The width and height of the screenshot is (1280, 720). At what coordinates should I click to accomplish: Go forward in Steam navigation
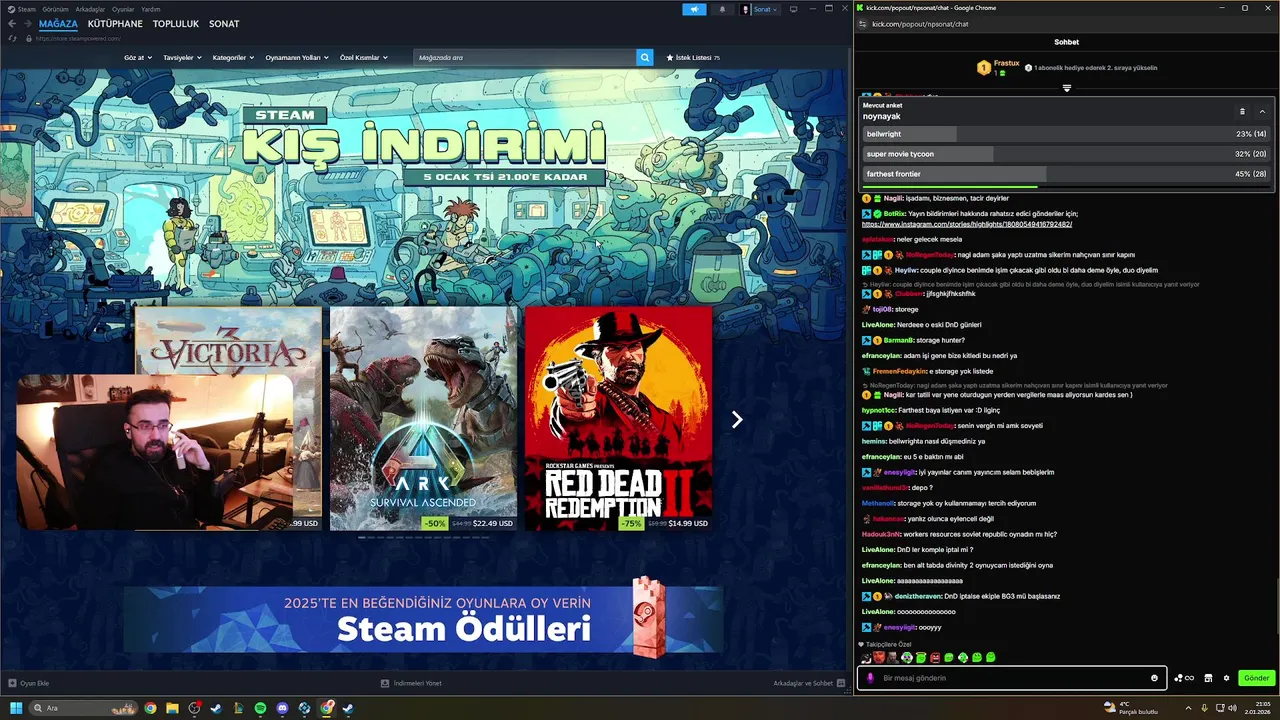pyautogui.click(x=27, y=23)
